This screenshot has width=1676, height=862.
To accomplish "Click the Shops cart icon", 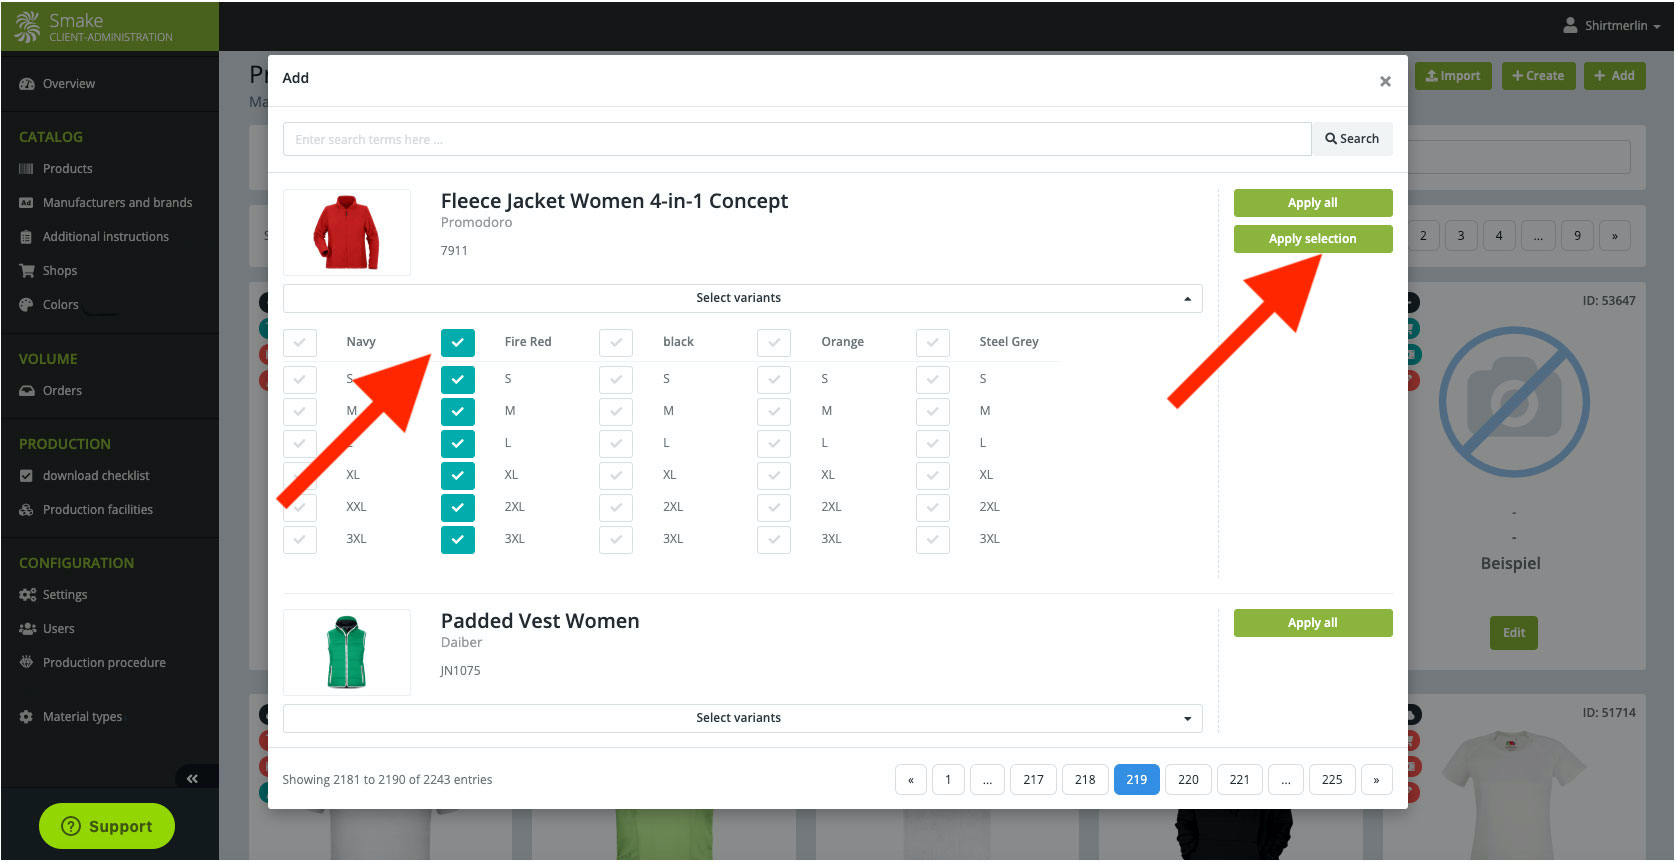I will pyautogui.click(x=27, y=271).
